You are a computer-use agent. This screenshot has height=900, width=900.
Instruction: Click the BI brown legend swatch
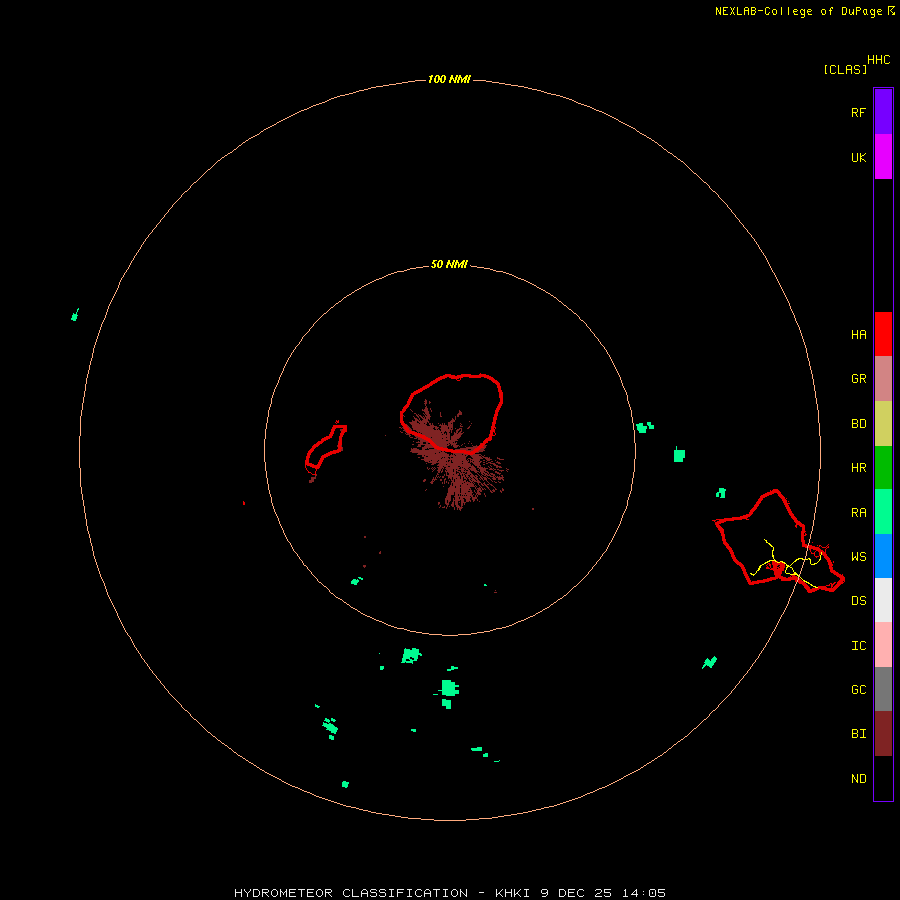click(883, 734)
